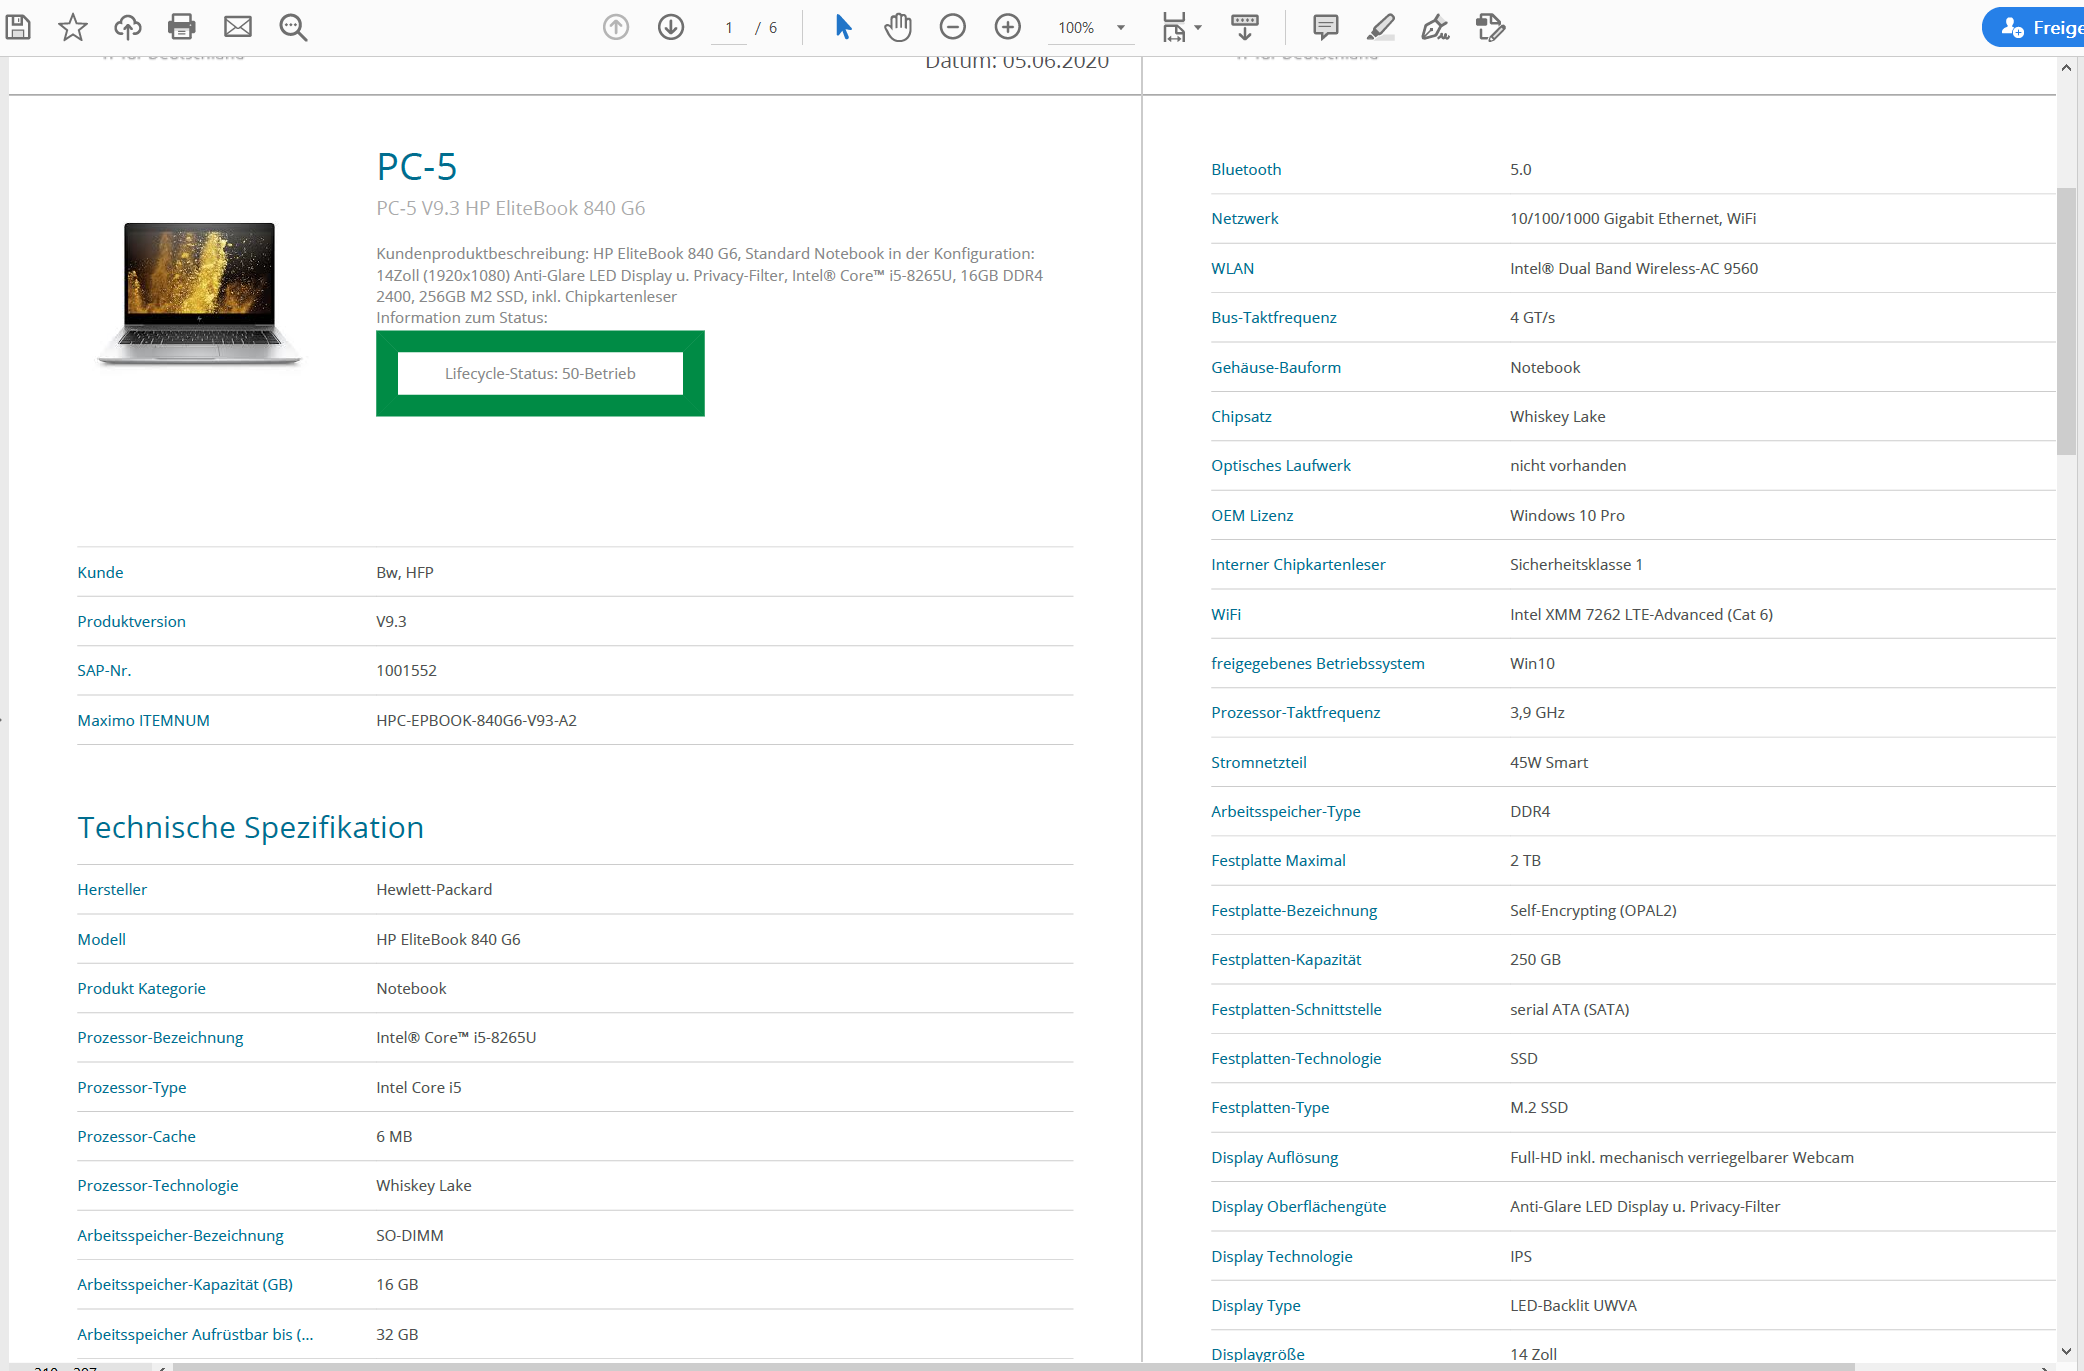The height and width of the screenshot is (1371, 2084).
Task: Click the Windows 10 Pro value
Action: coord(1567,515)
